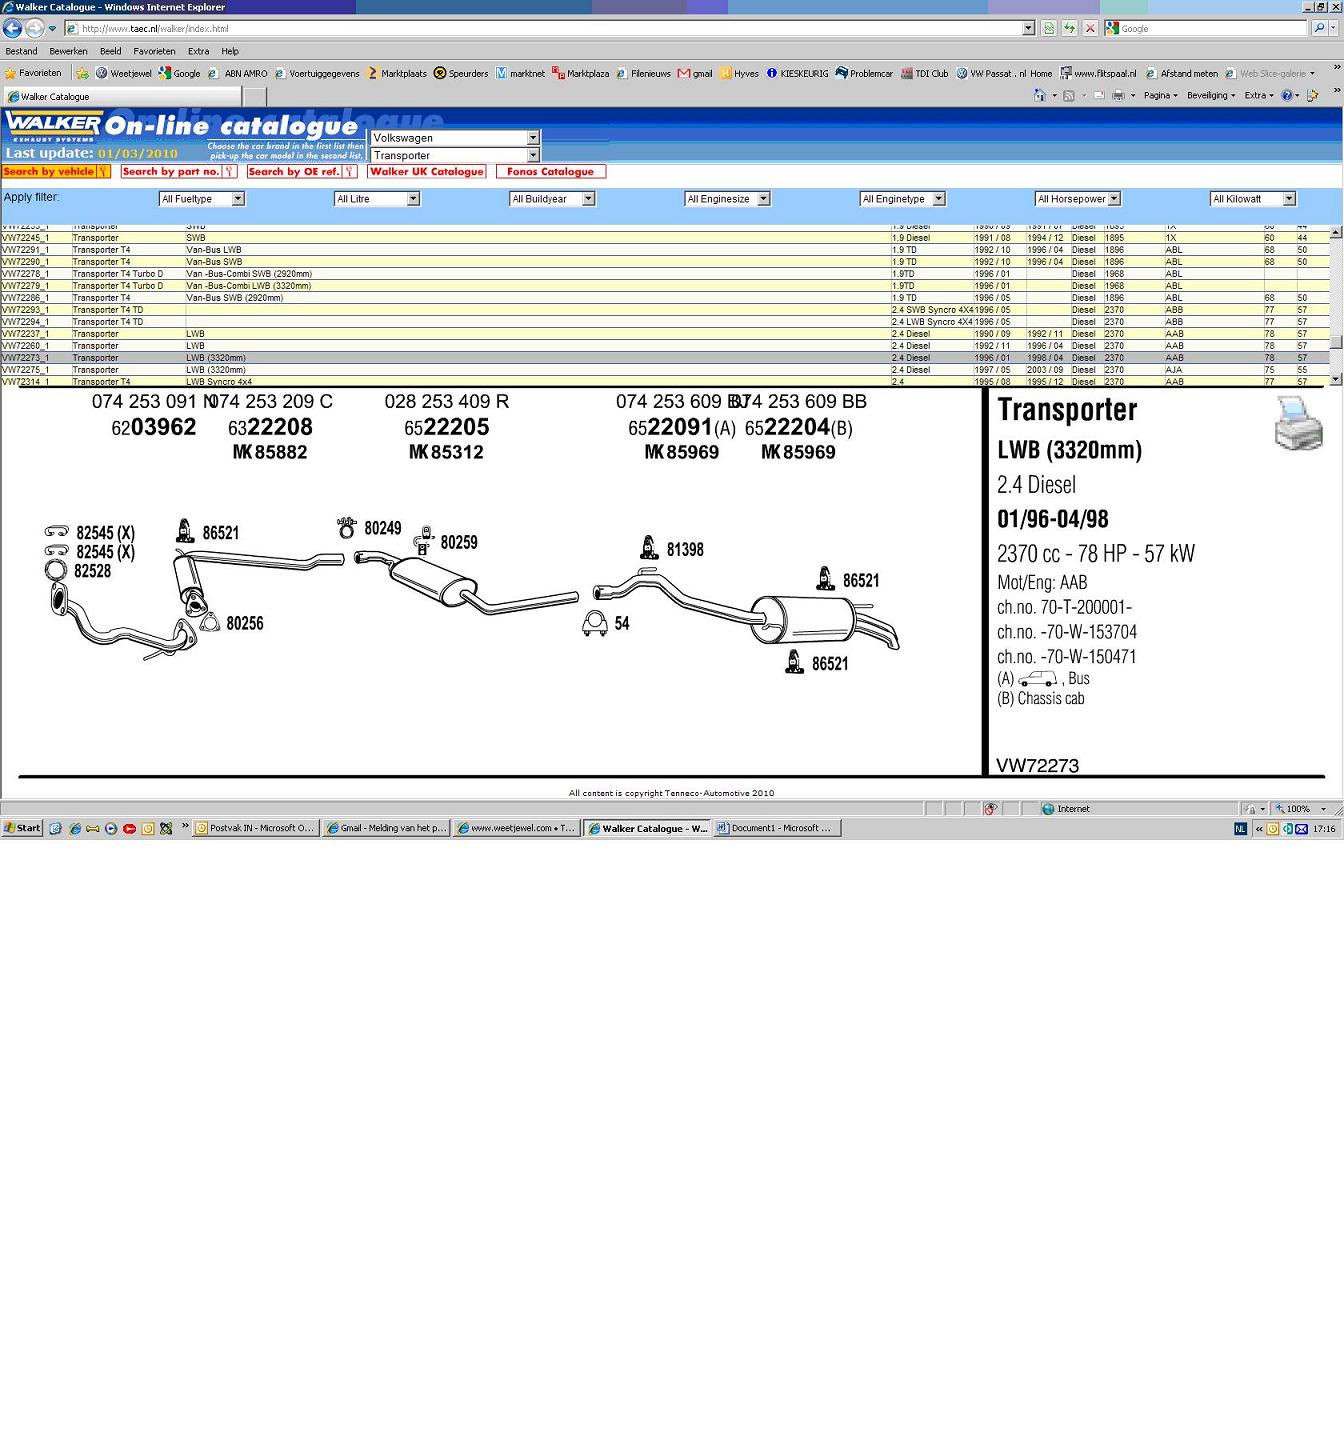1344x1452 pixels.
Task: Click the Walker UK Catalogue button
Action: point(427,172)
